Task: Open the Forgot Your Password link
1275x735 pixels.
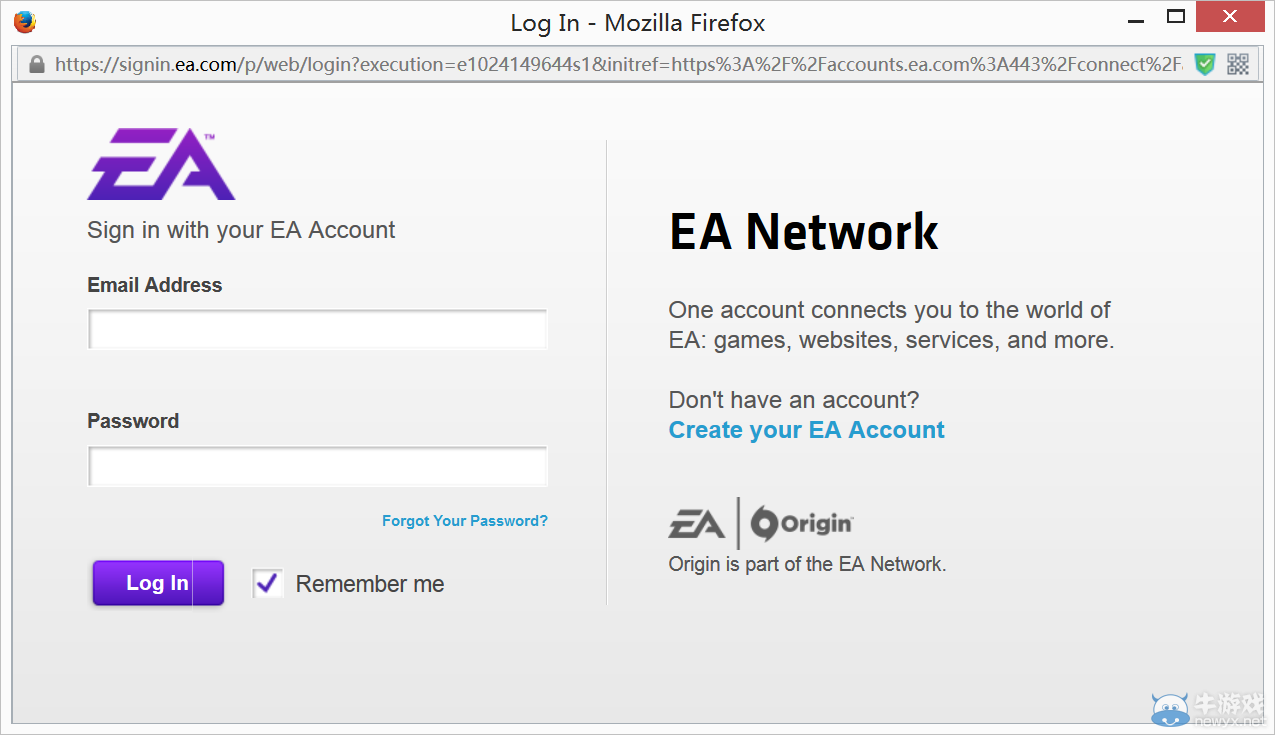Action: (465, 521)
